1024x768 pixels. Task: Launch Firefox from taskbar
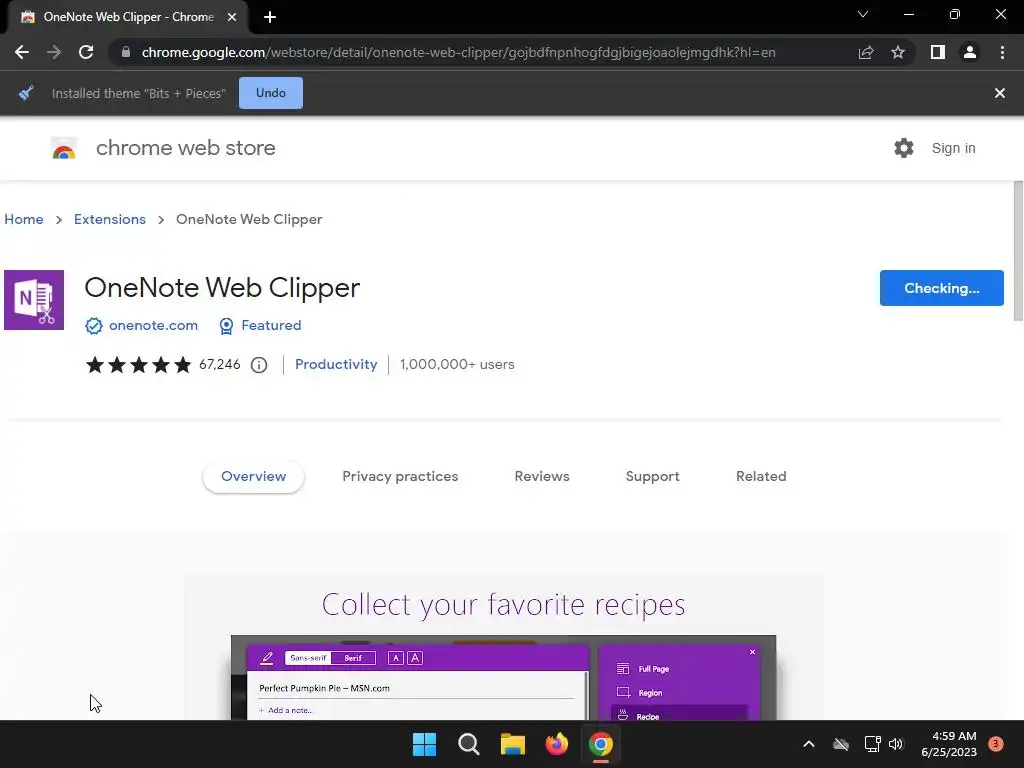pos(557,744)
